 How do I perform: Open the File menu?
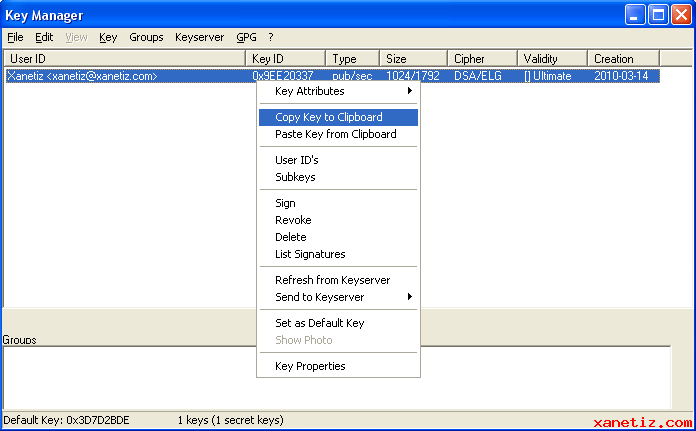pos(15,37)
